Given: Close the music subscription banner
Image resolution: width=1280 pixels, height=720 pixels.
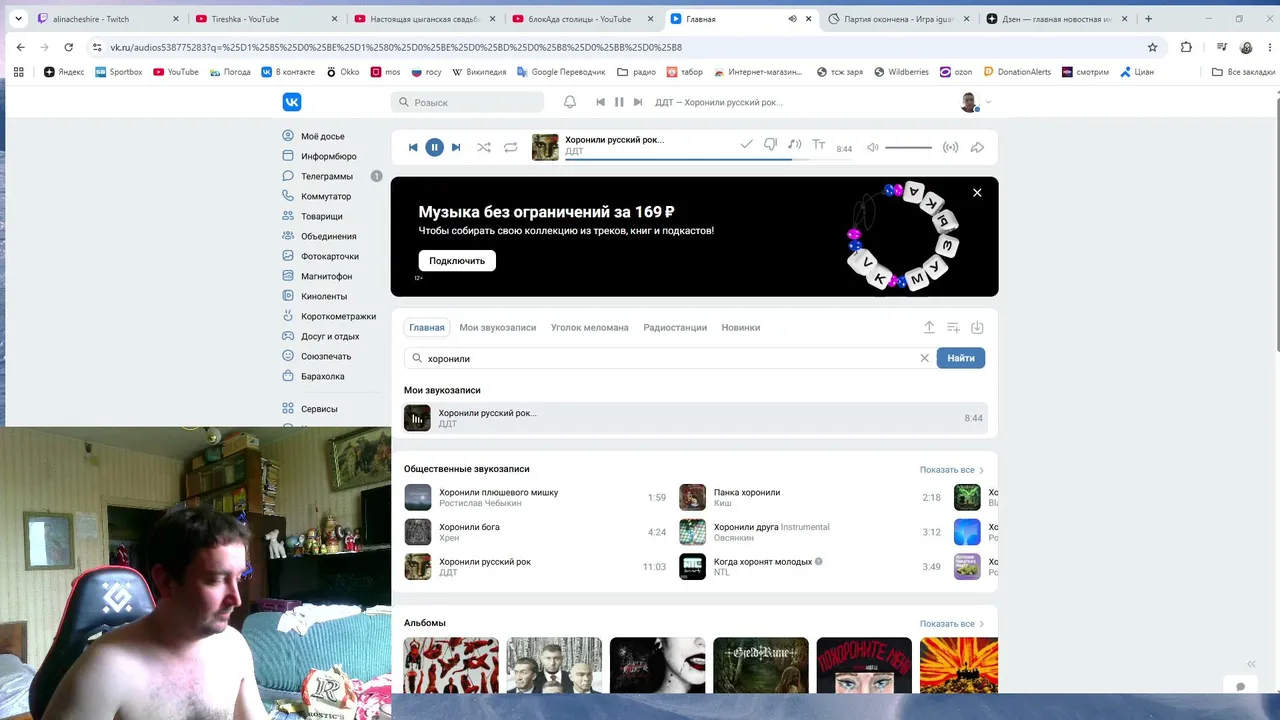Looking at the screenshot, I should tap(977, 193).
